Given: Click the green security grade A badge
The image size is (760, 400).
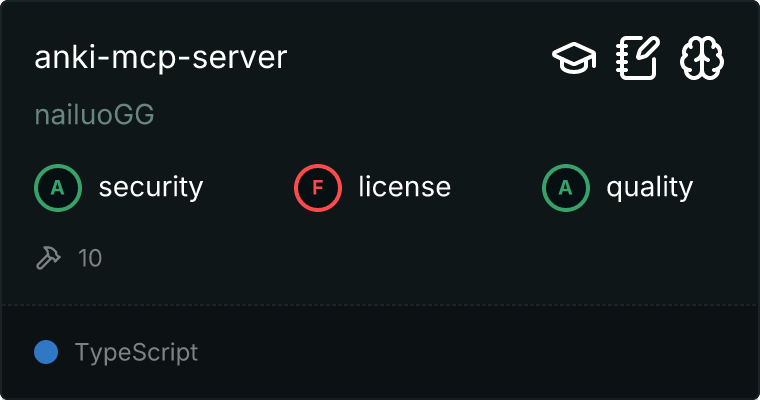Looking at the screenshot, I should tap(58, 187).
